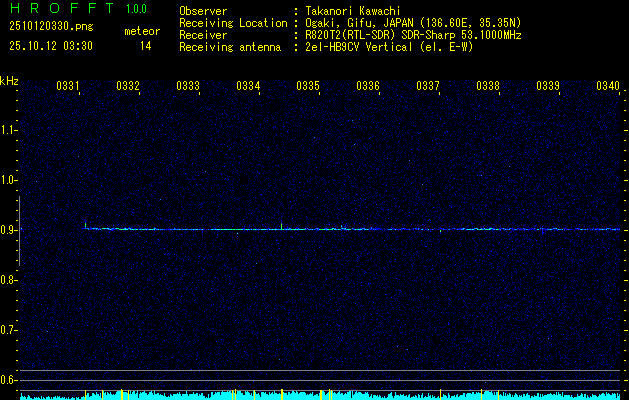Image resolution: width=629 pixels, height=400 pixels.
Task: Select the version number 1.0.0
Action: click(x=136, y=9)
